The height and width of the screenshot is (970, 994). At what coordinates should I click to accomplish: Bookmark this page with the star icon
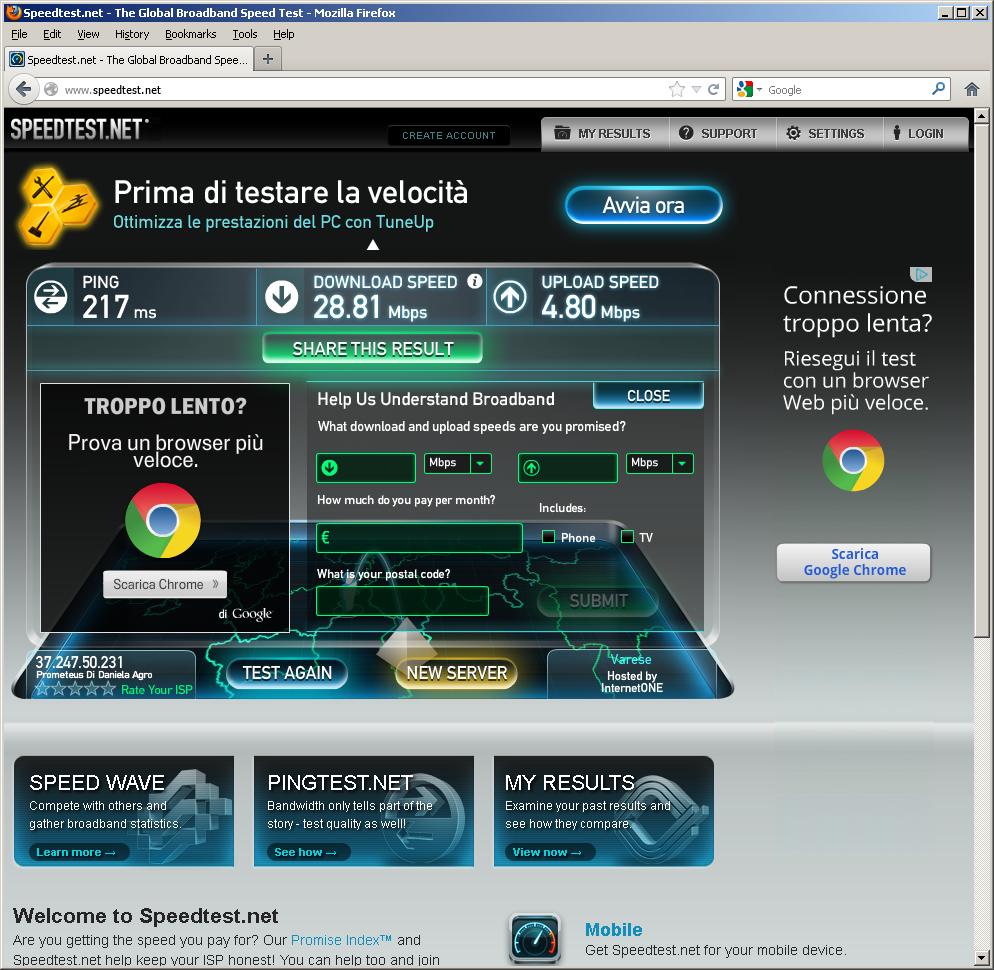tap(677, 89)
